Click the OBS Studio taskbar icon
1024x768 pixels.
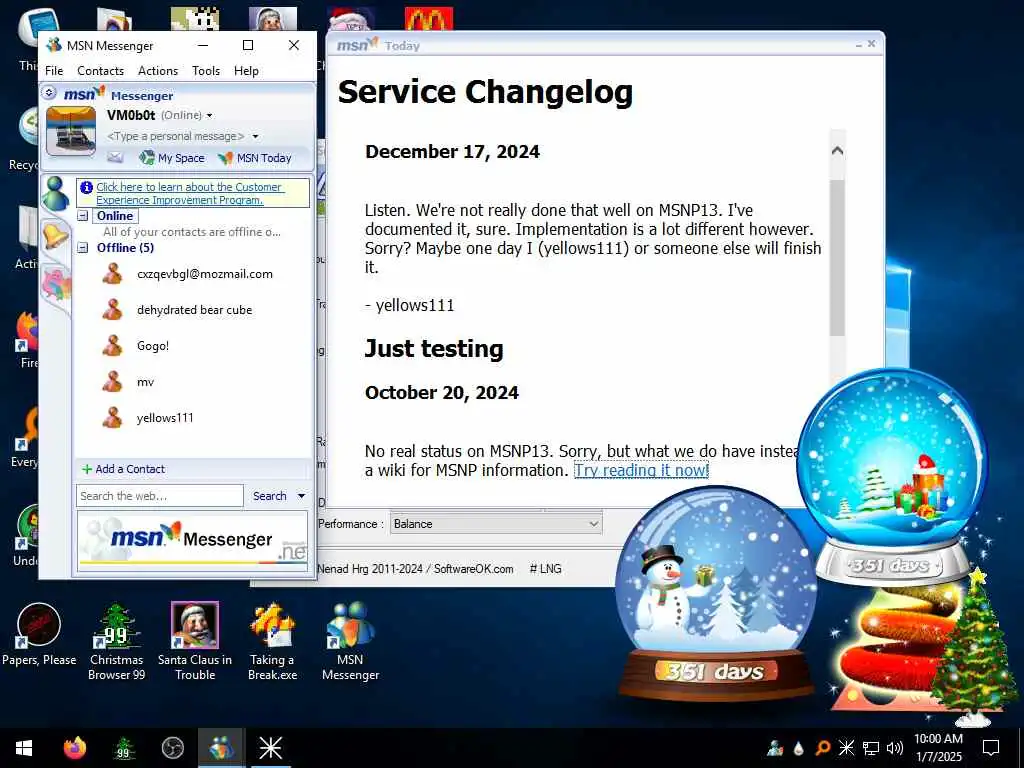pyautogui.click(x=172, y=748)
